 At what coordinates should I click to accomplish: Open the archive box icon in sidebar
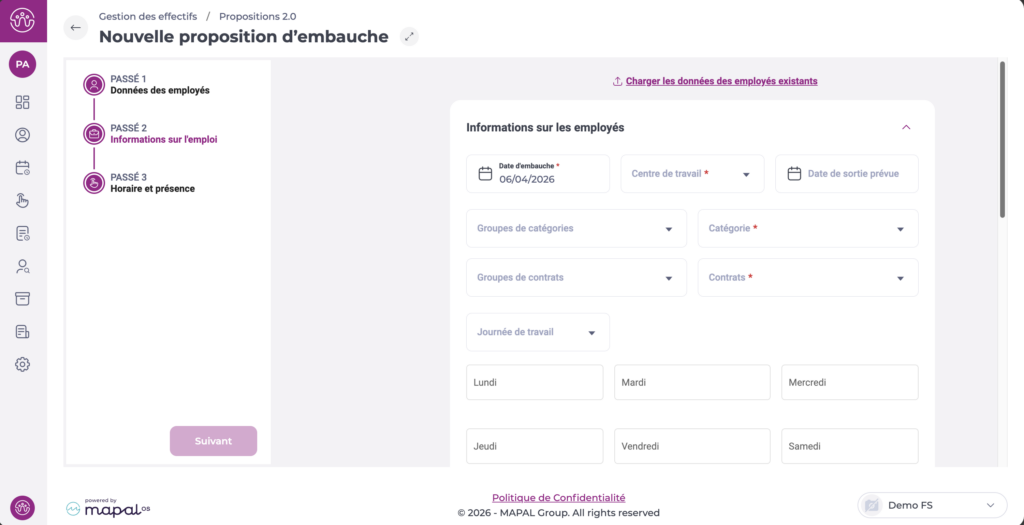tap(23, 299)
